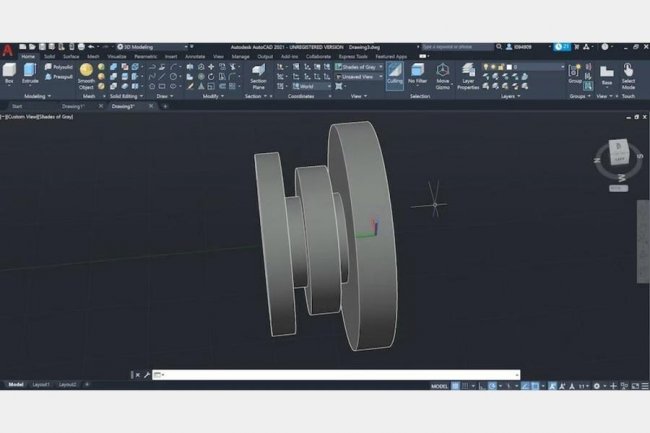Open Layer Properties manager

(x=468, y=76)
